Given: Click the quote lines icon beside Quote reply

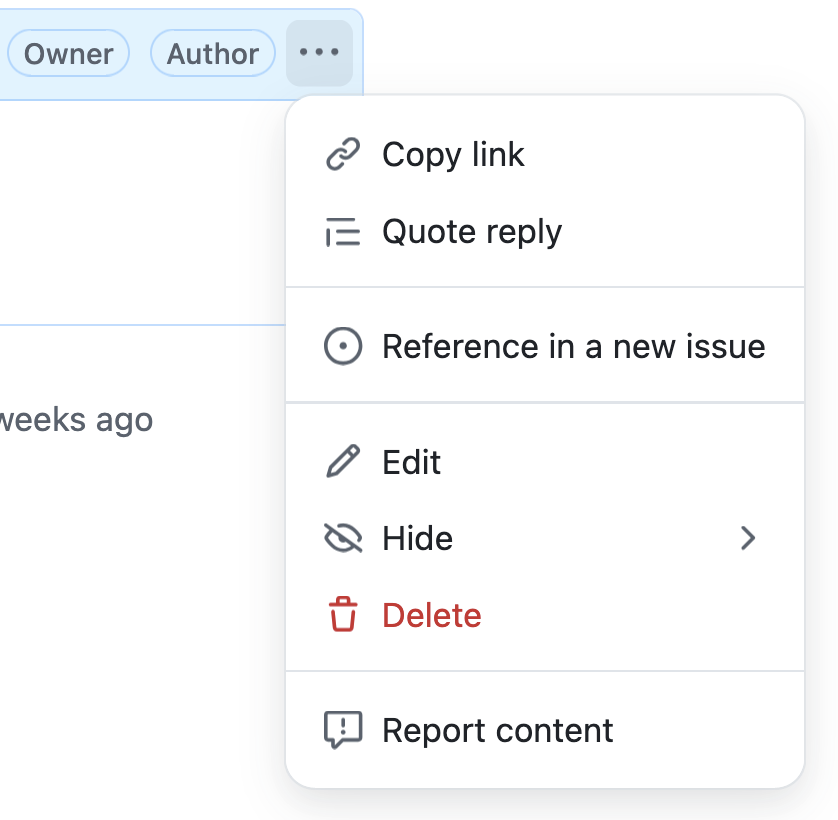Looking at the screenshot, I should point(343,233).
